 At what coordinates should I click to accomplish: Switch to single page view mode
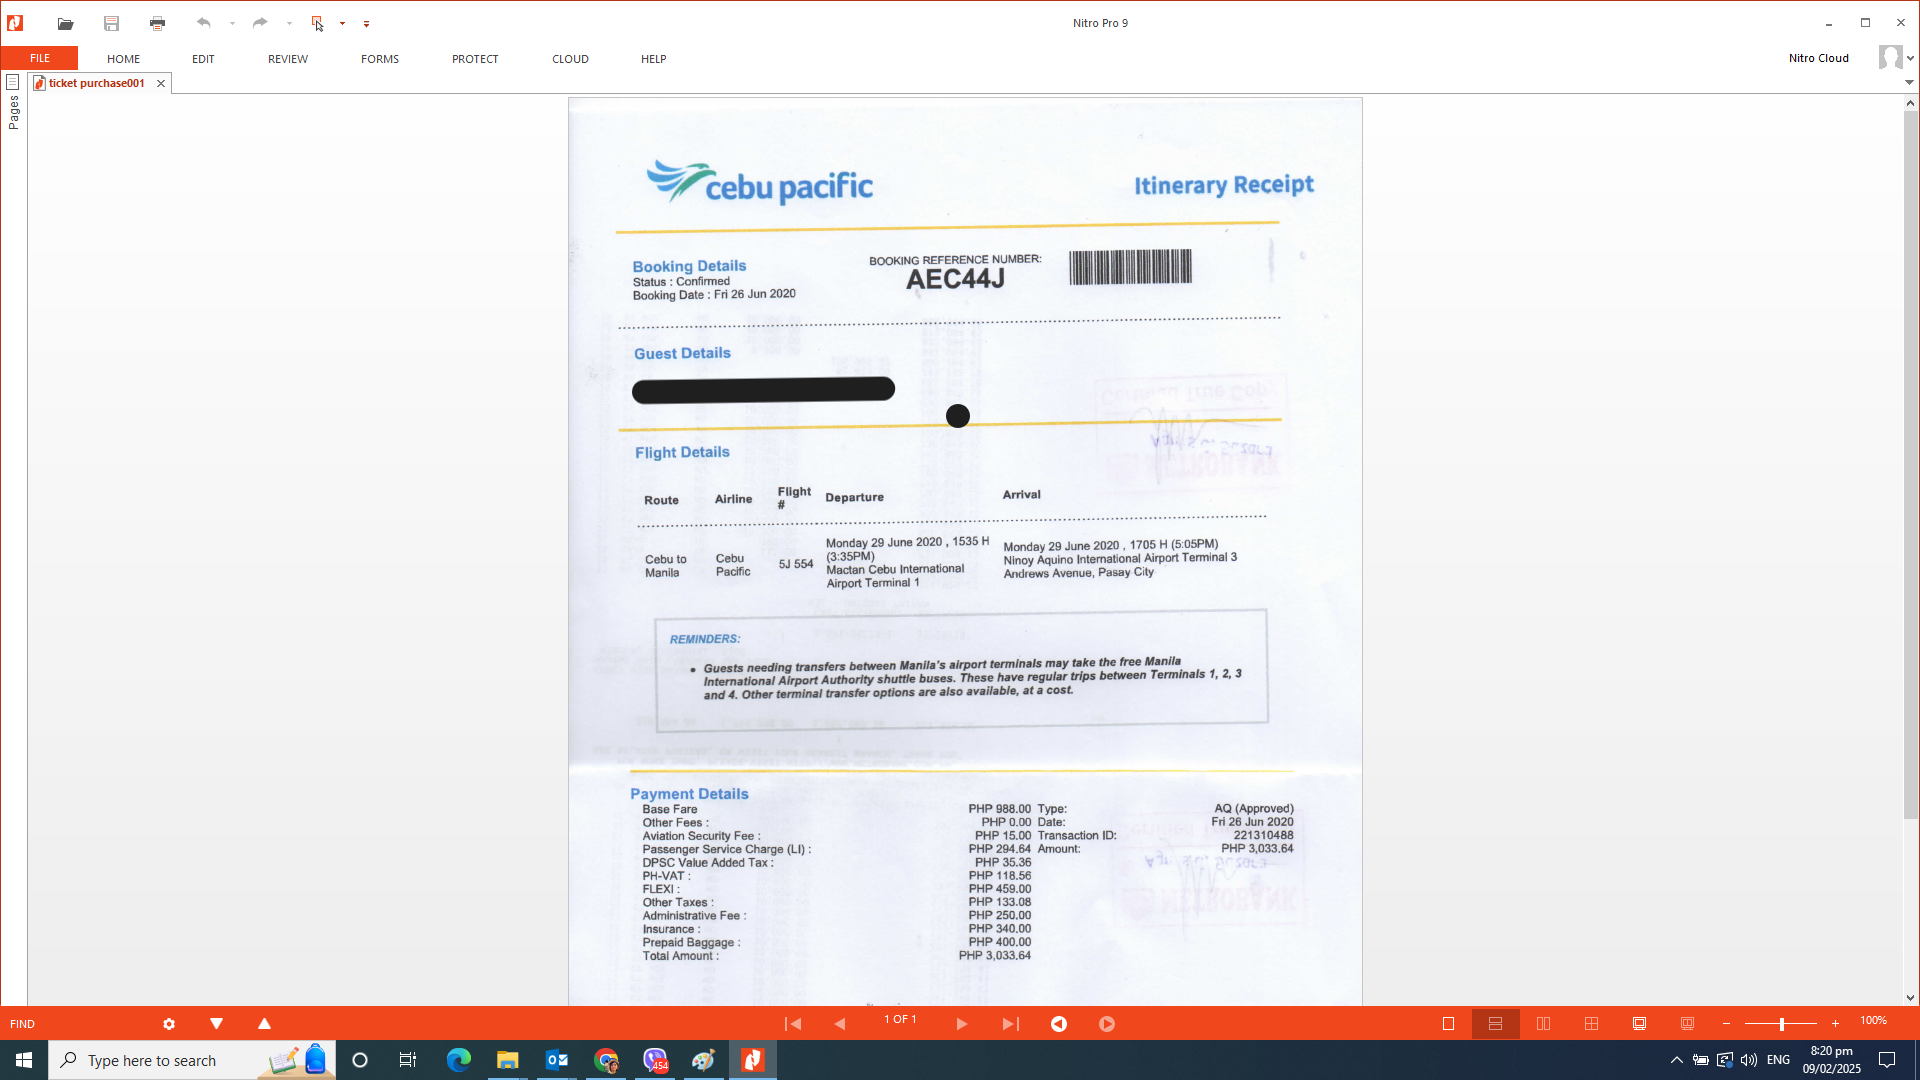1448,1023
